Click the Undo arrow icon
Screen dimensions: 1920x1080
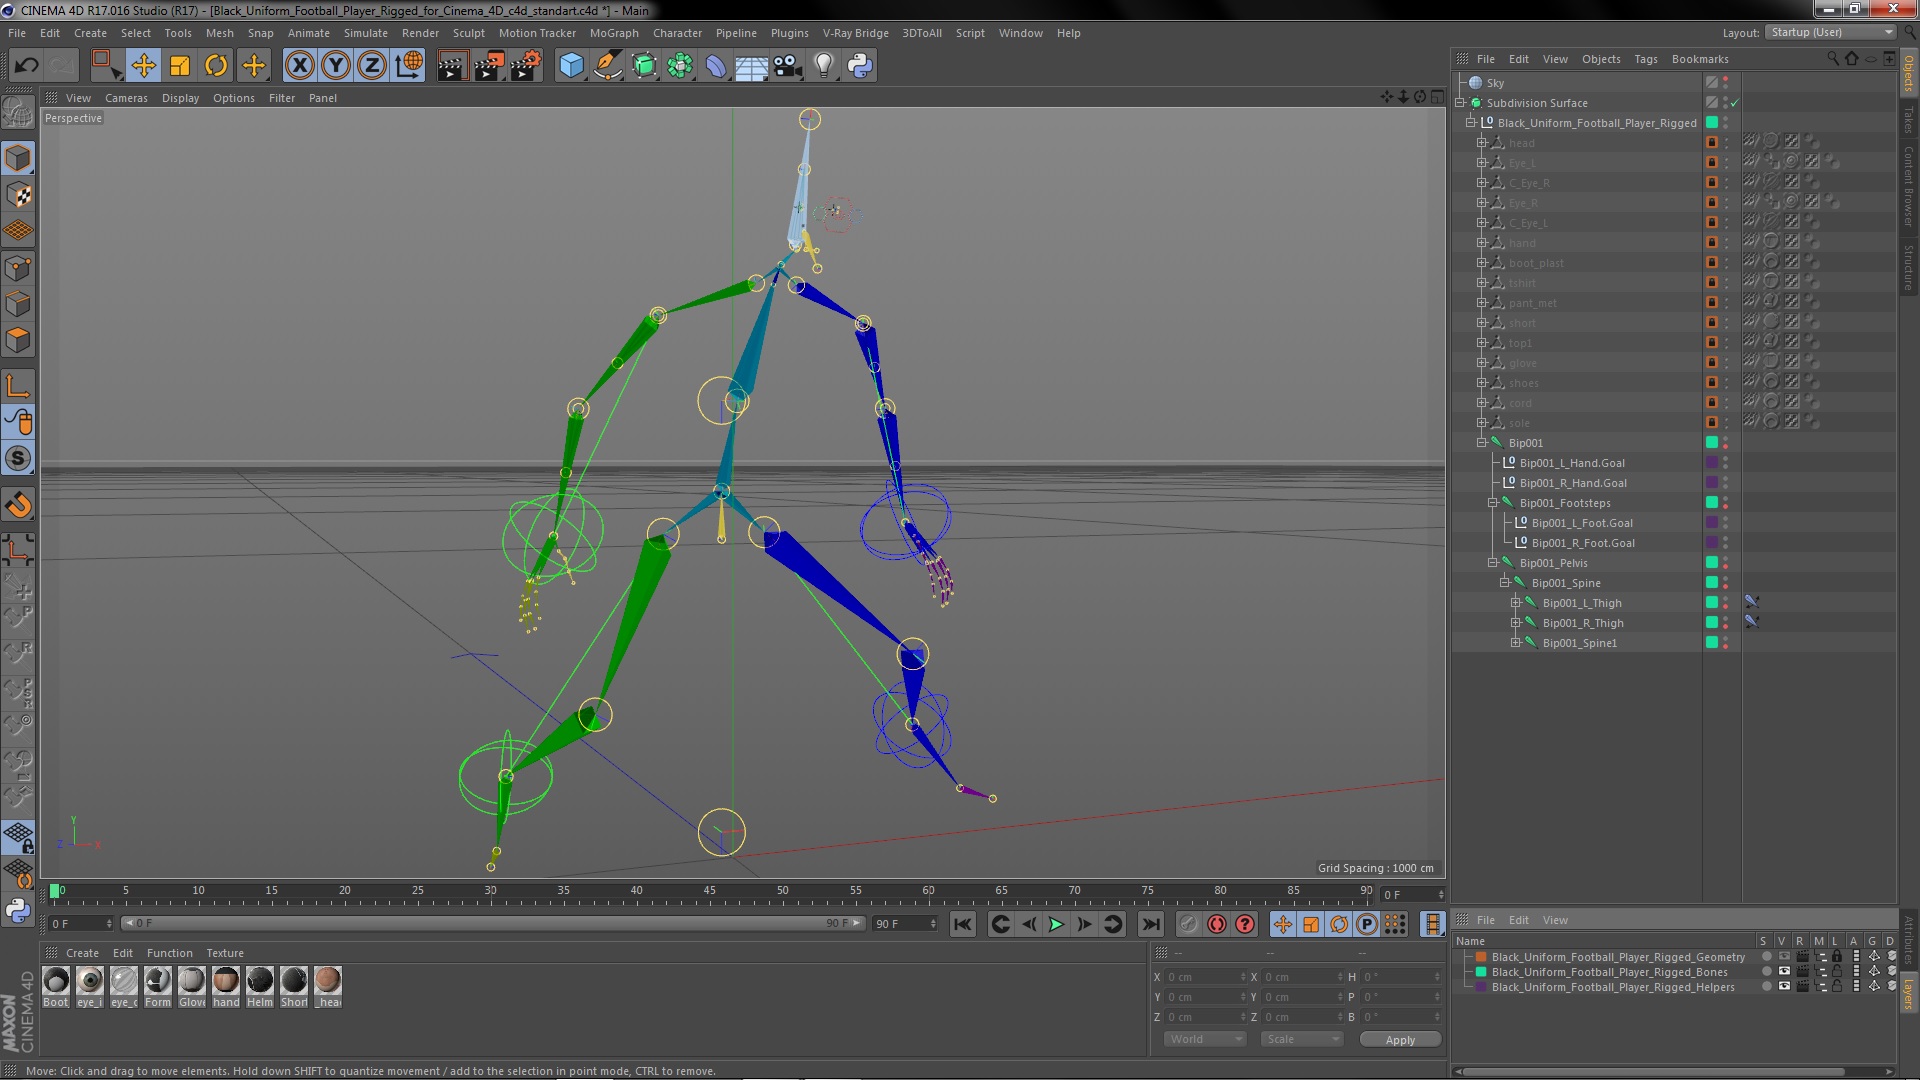coord(26,66)
